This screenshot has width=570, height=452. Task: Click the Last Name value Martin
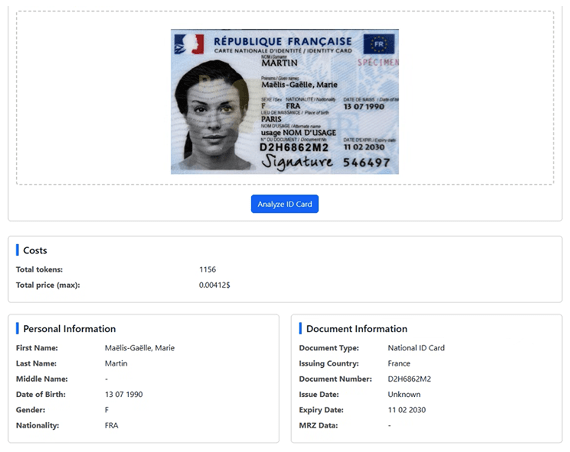click(x=116, y=363)
